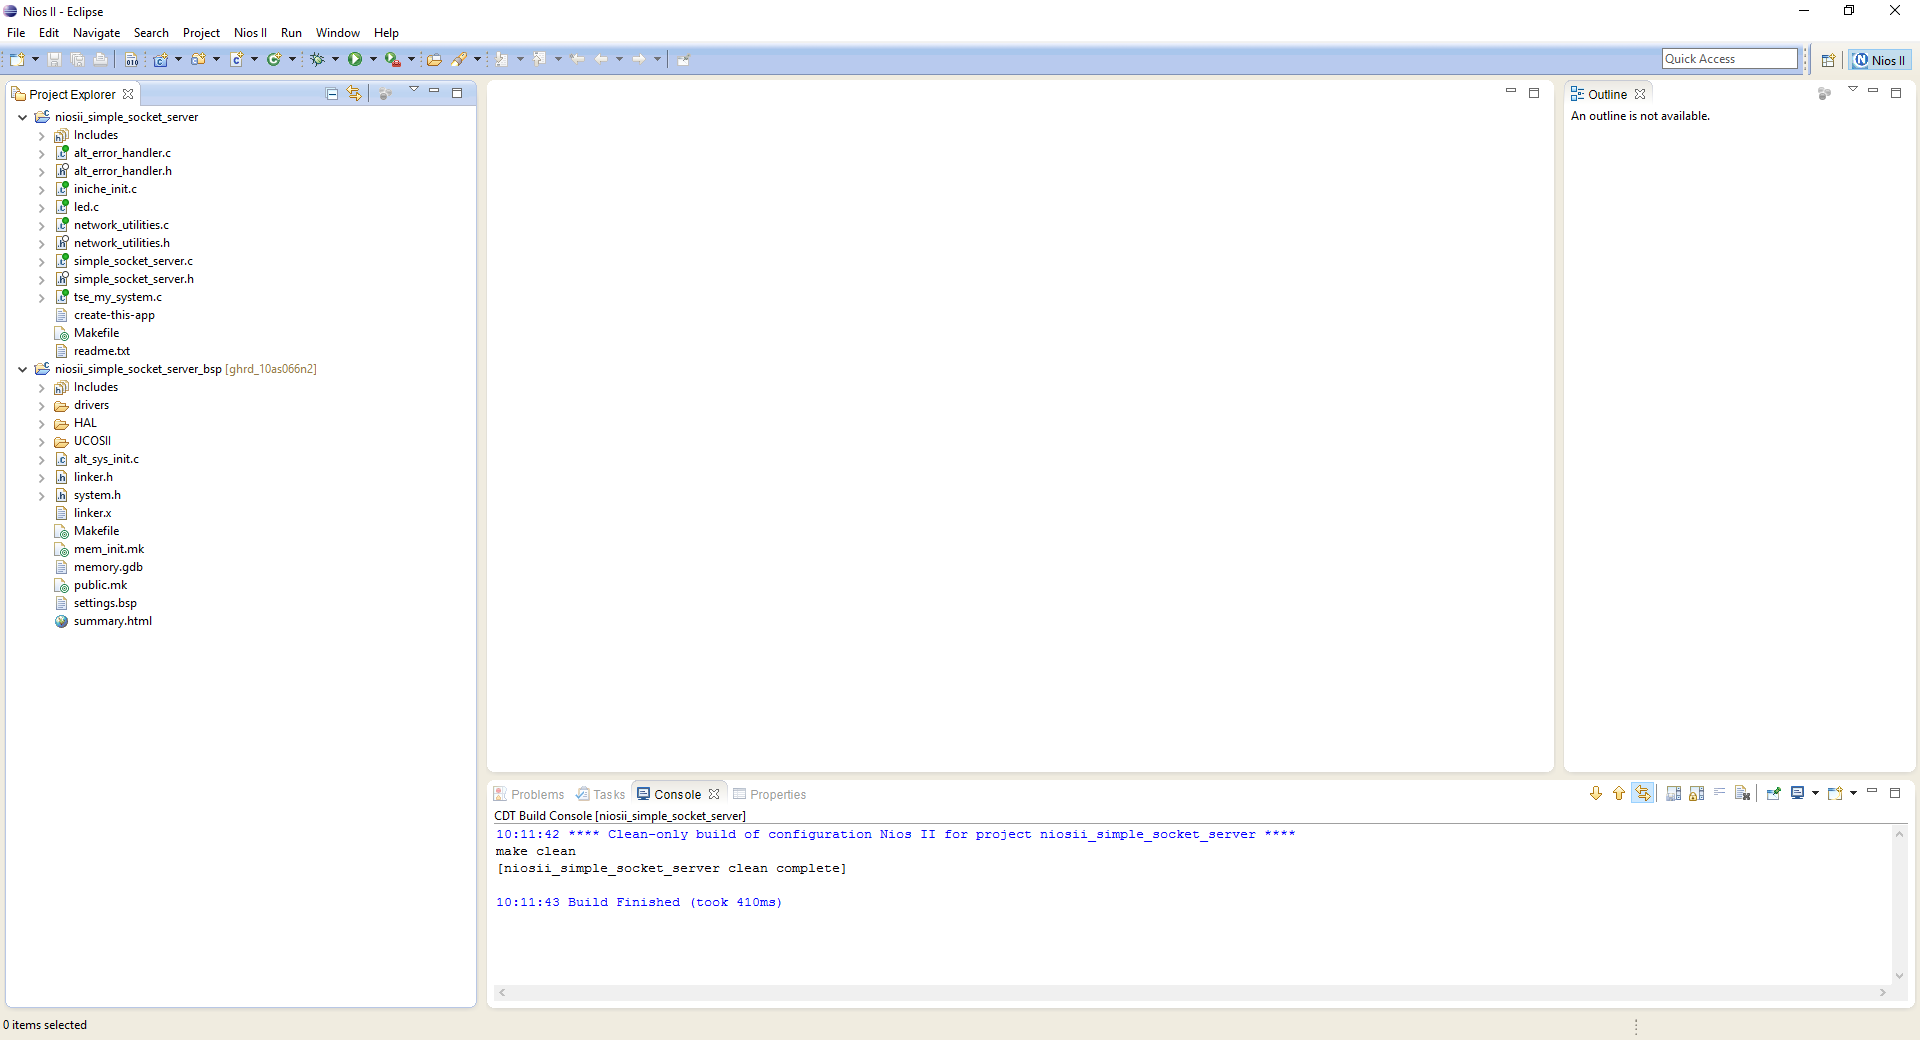Open the New wizard dropdown arrow
Viewport: 1920px width, 1040px height.
[35, 60]
